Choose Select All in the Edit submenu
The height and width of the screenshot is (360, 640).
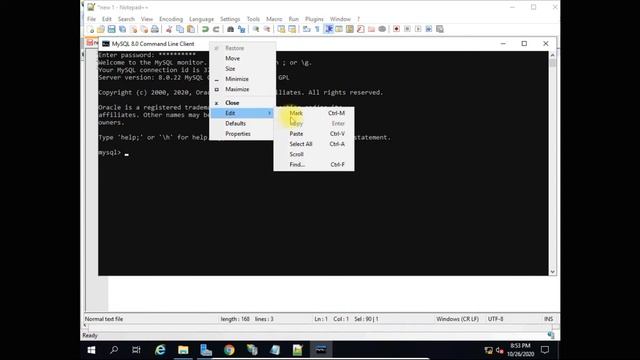(x=314, y=144)
